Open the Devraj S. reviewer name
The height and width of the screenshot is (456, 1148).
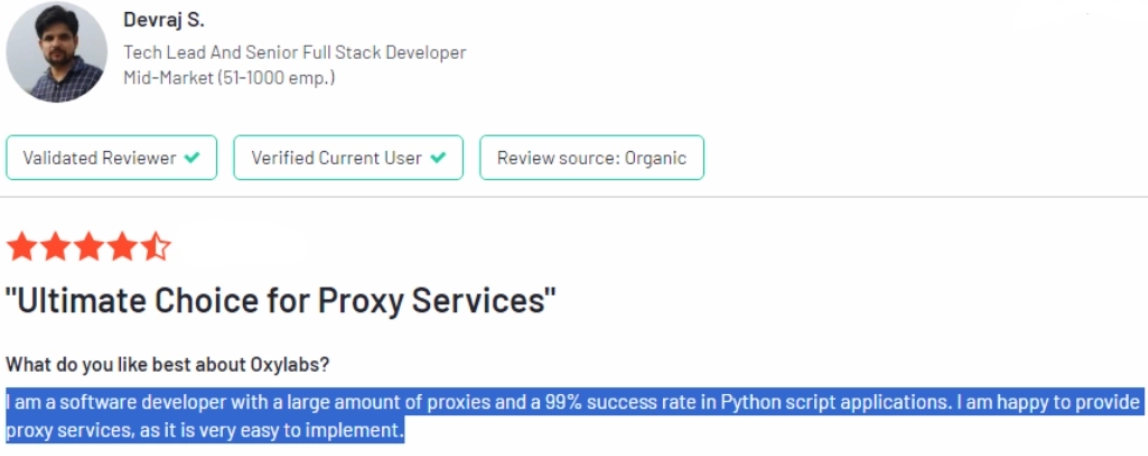pyautogui.click(x=164, y=20)
